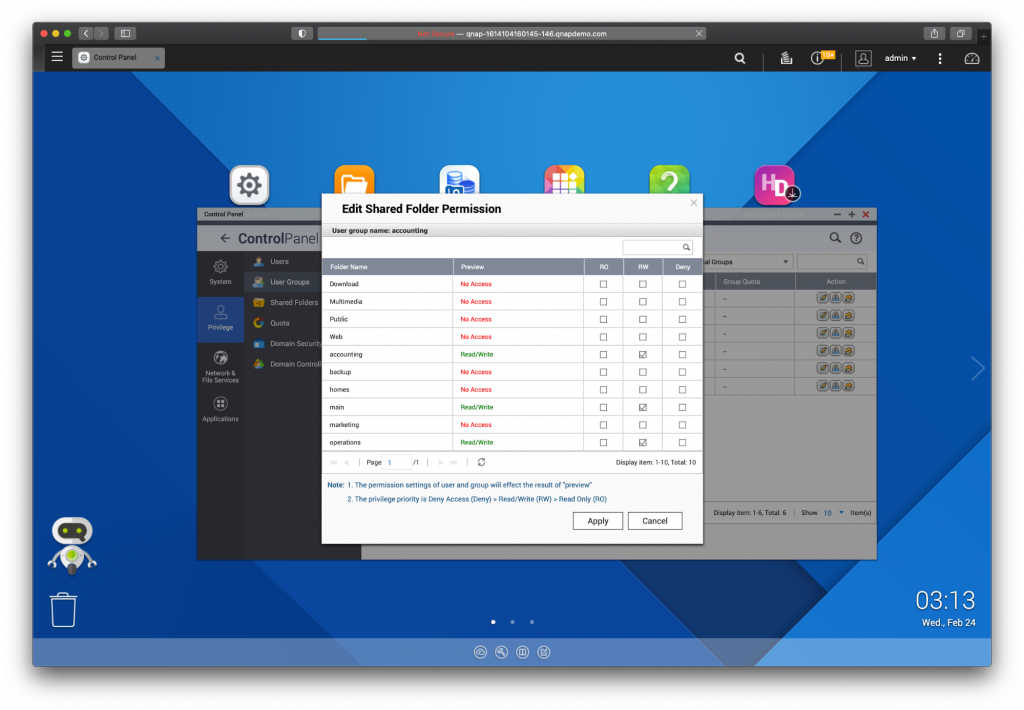Click Control Panel back arrow
The height and width of the screenshot is (710, 1024).
(225, 238)
